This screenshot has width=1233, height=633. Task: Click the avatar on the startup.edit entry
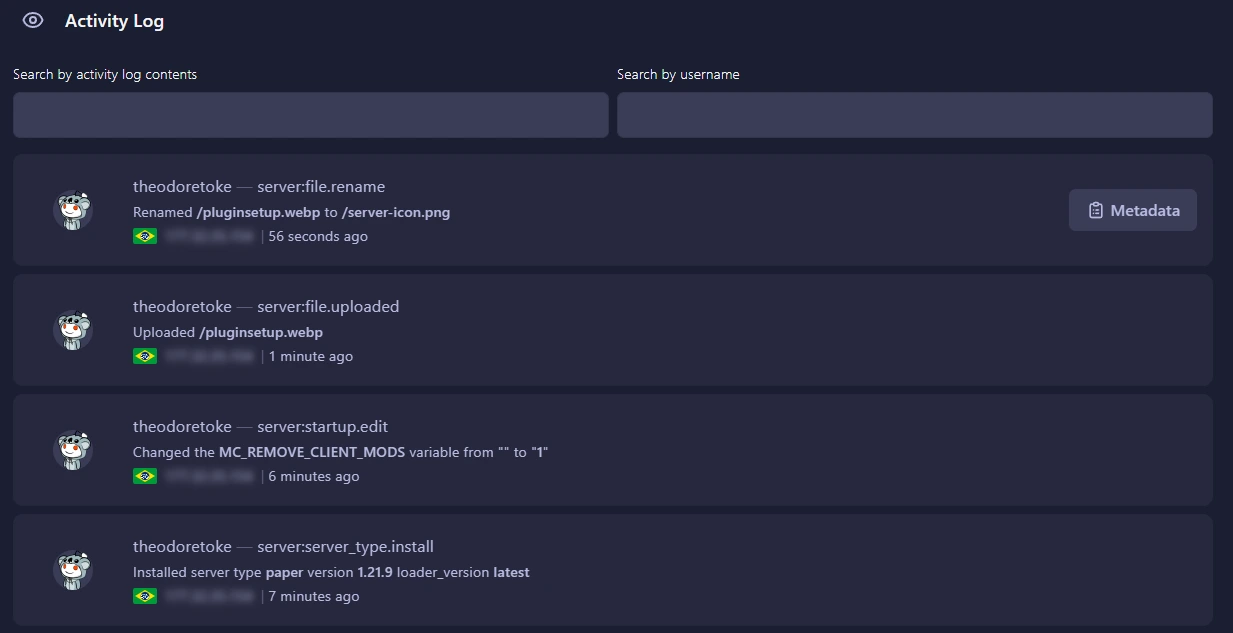click(x=72, y=450)
